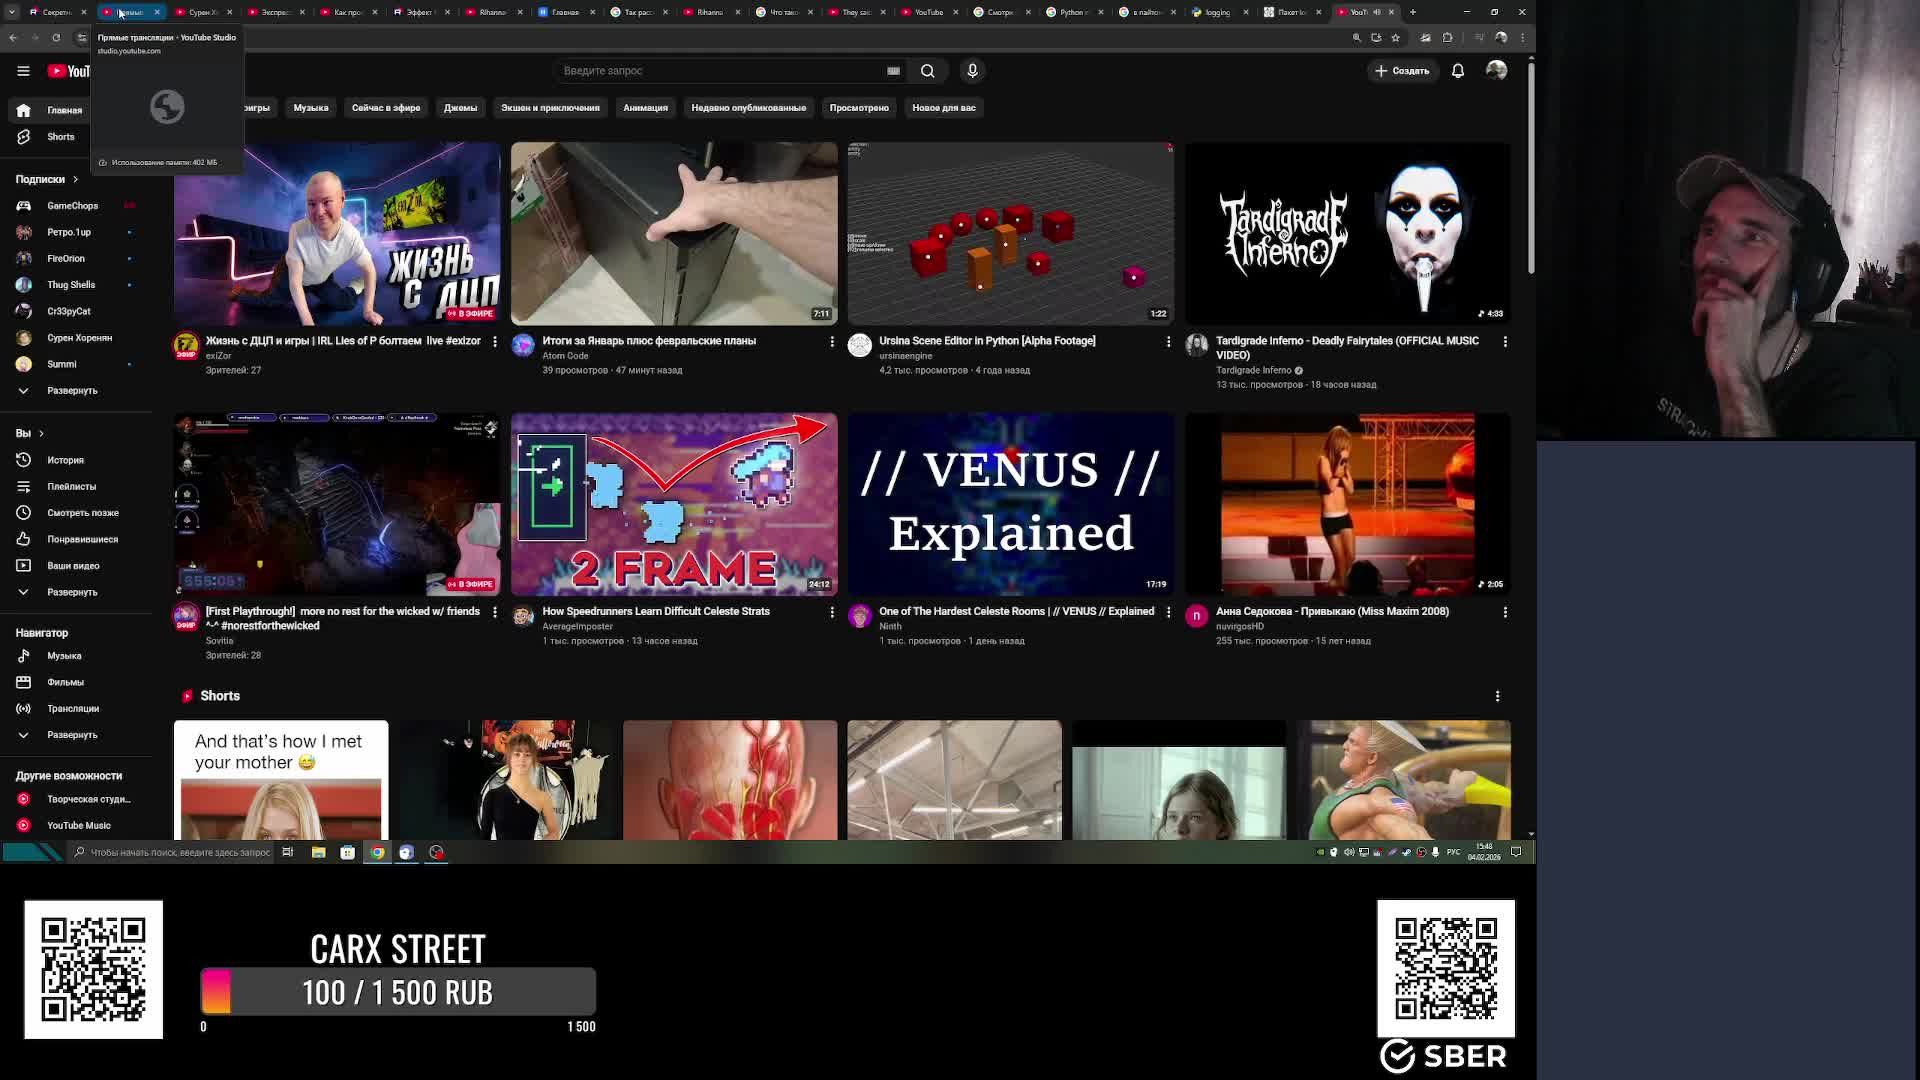
Task: Expand the subscriptions list with Развернуть
Action: tap(71, 391)
